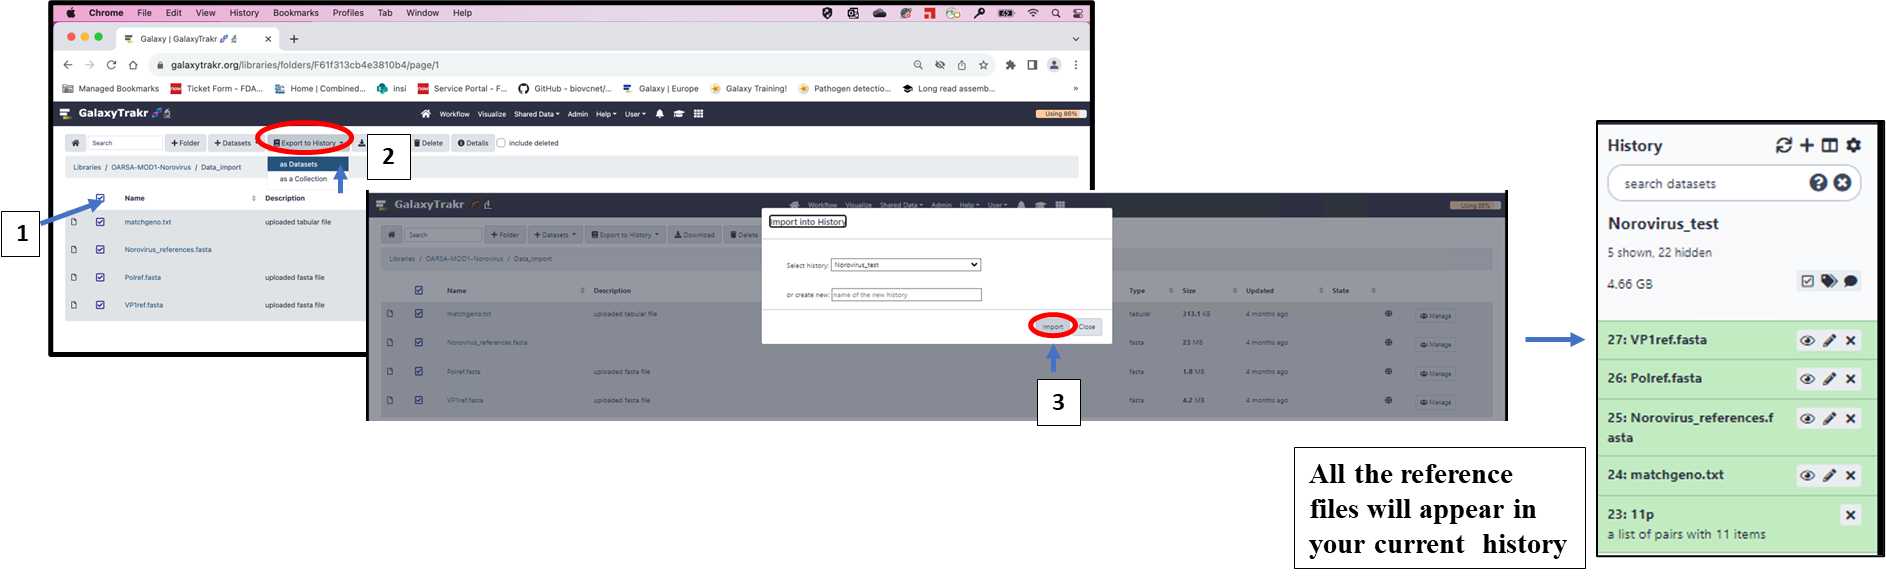Delete the 23: 11p collection
This screenshot has width=1886, height=578.
pos(1851,515)
